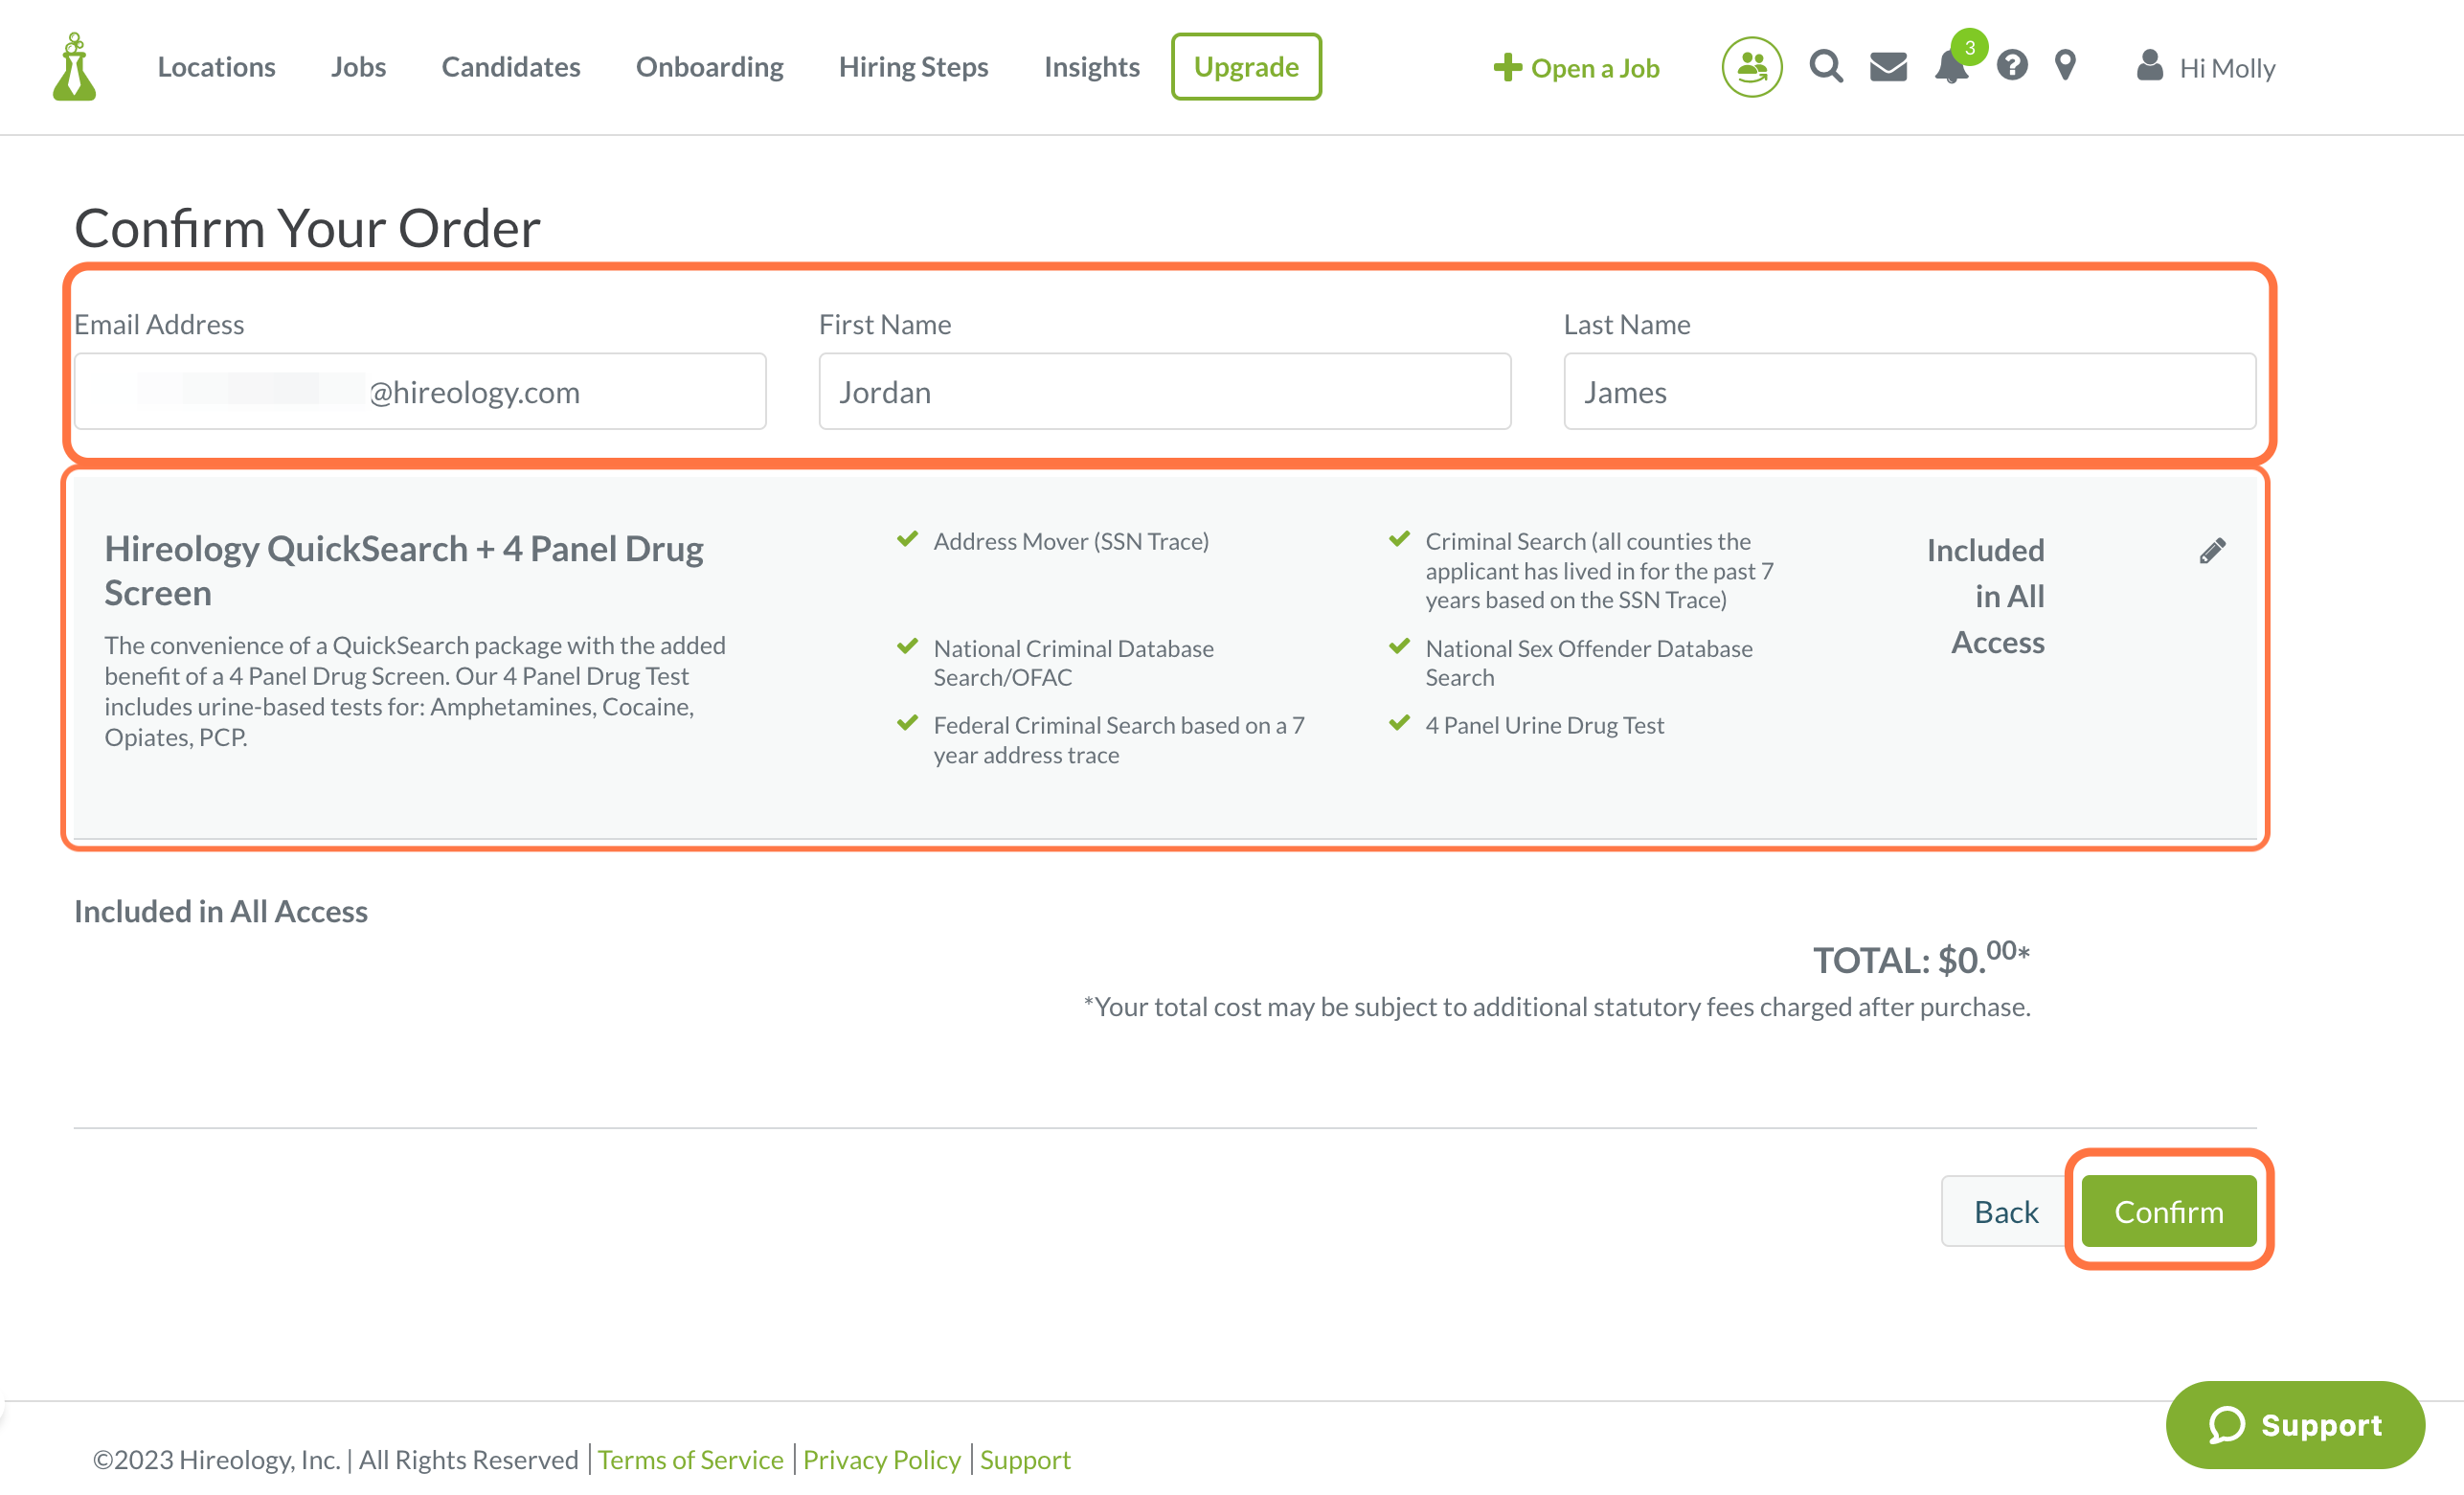Click the TOTAL: $0.00 amount
Viewport: 2464px width, 1495px height.
coord(1921,958)
